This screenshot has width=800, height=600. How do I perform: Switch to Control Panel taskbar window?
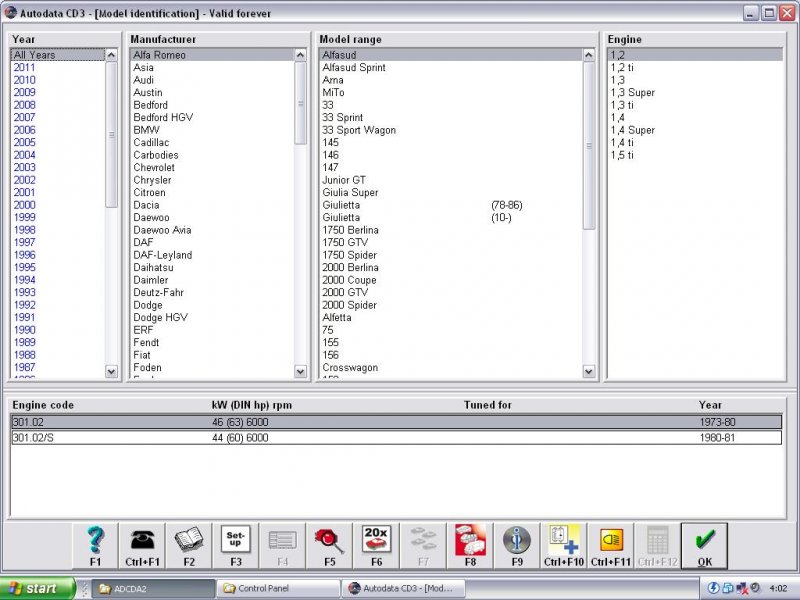[x=278, y=588]
